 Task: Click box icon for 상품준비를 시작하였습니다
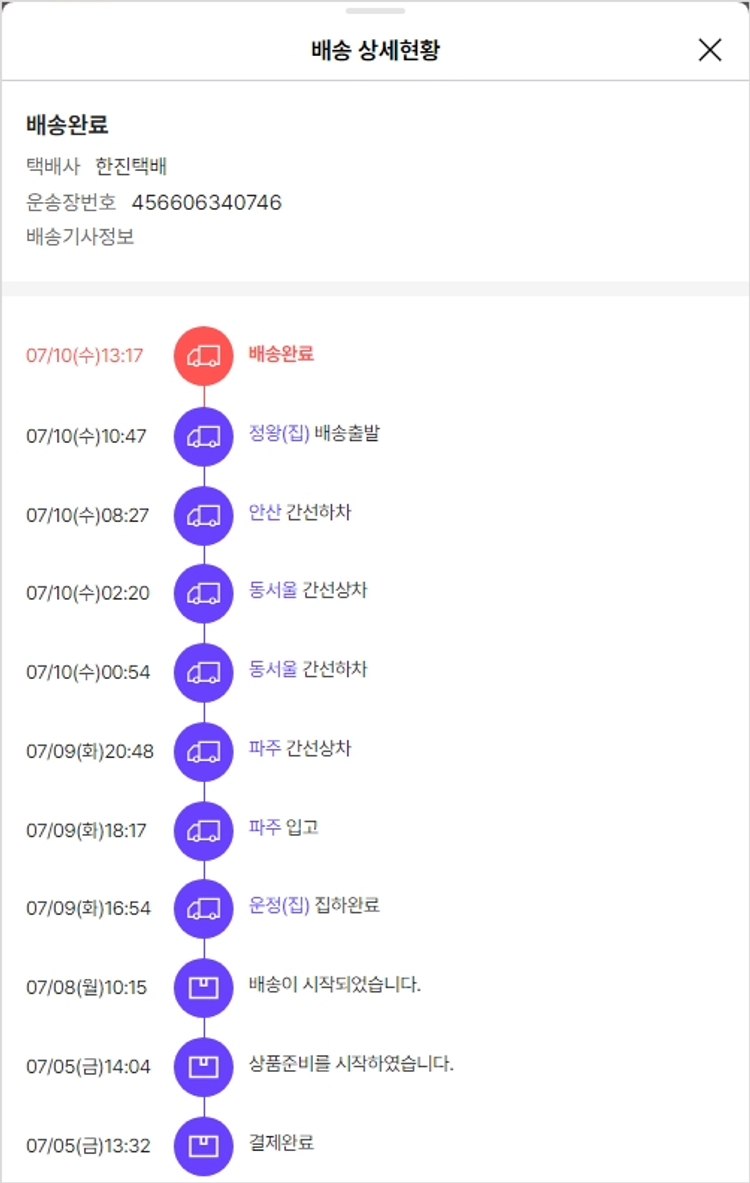(x=204, y=1066)
